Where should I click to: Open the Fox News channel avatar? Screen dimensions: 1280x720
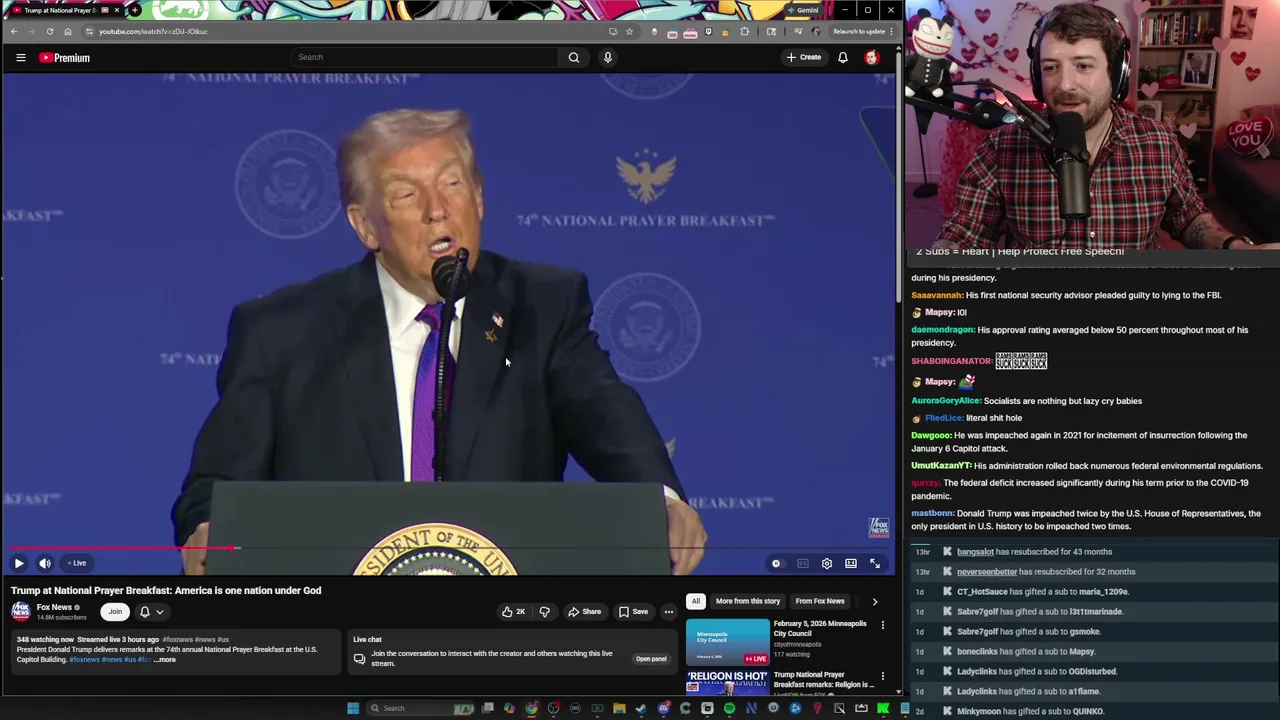pos(21,611)
